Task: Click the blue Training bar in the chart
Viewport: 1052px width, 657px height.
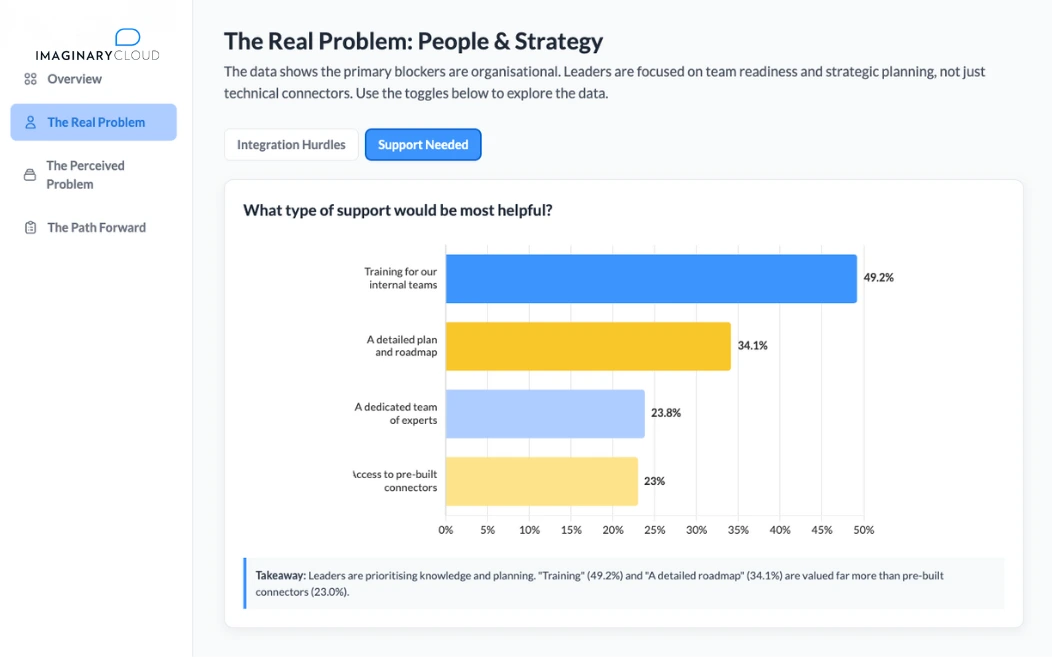Action: 650,278
